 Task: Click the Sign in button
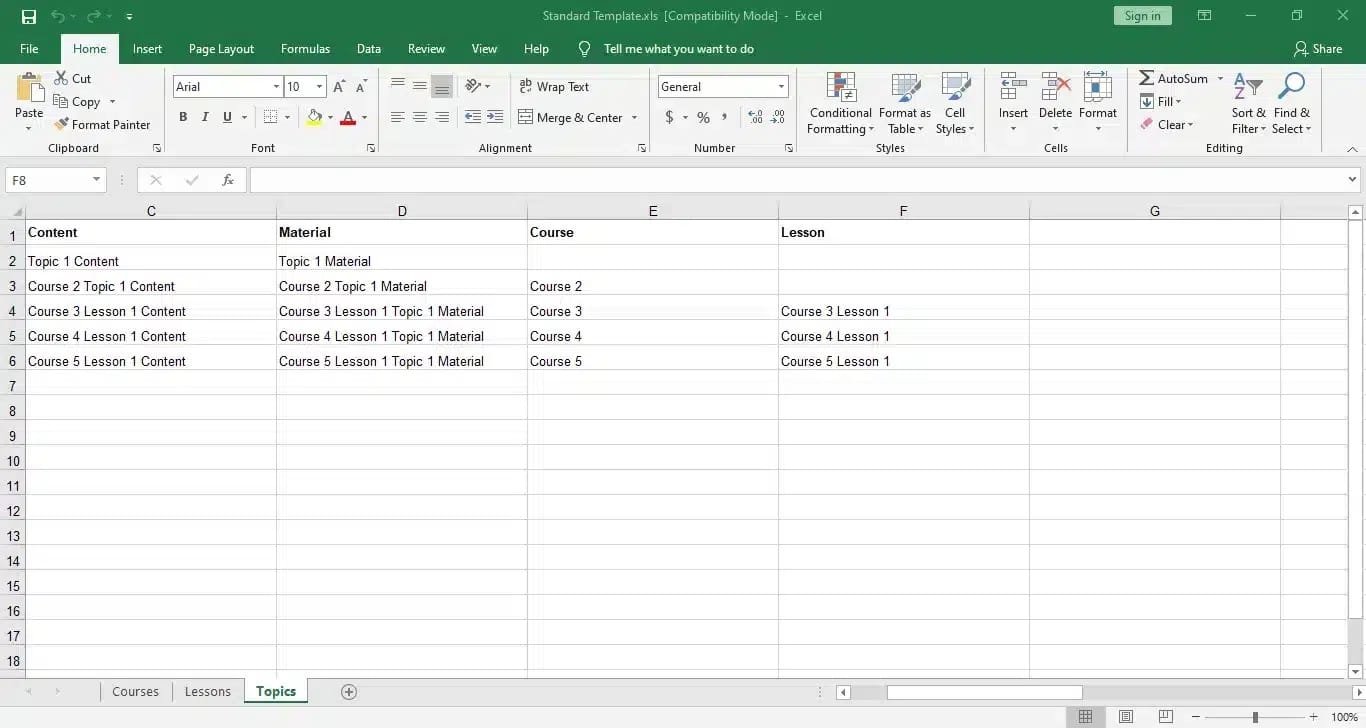1142,16
